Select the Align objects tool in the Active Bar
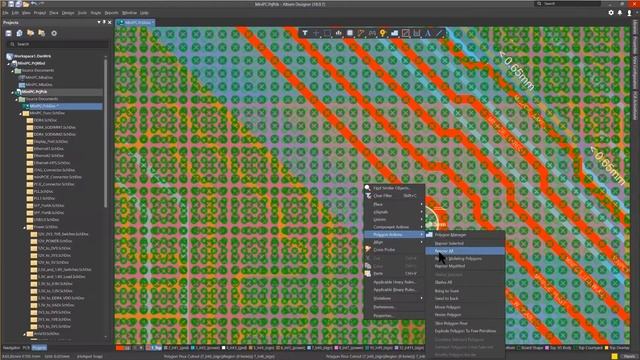The image size is (640, 360). tap(338, 33)
